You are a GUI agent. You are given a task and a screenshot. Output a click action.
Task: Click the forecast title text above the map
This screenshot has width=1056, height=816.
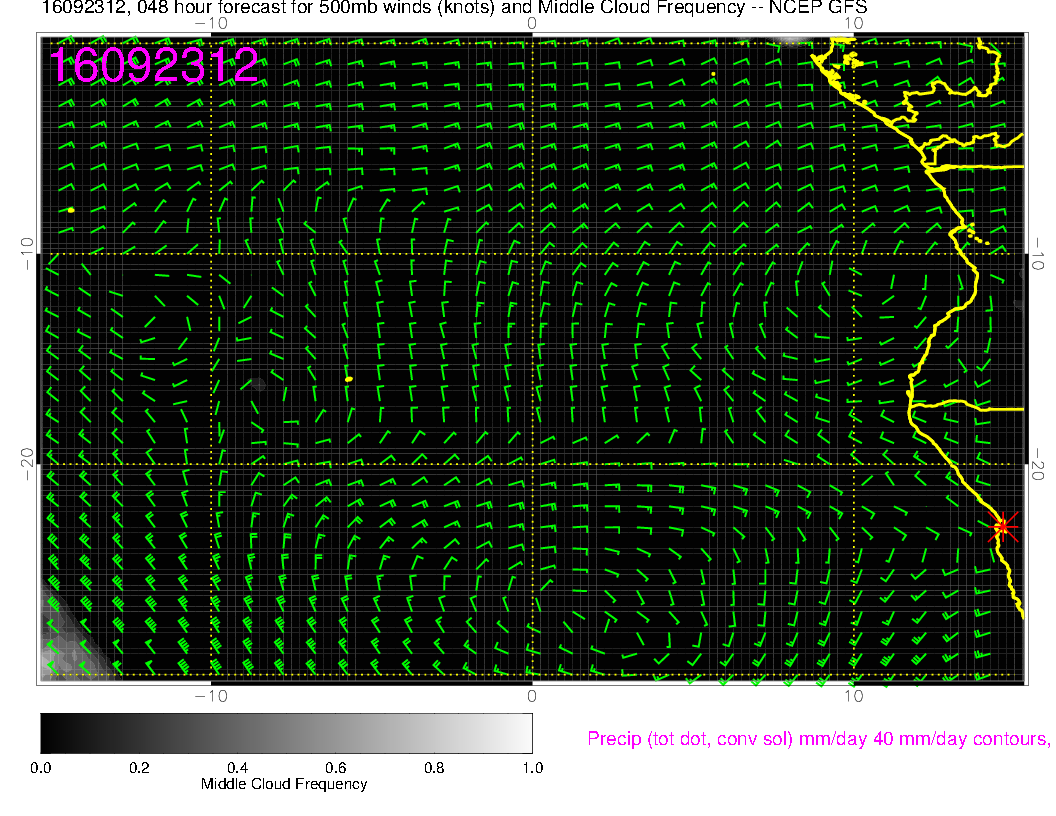click(x=455, y=7)
